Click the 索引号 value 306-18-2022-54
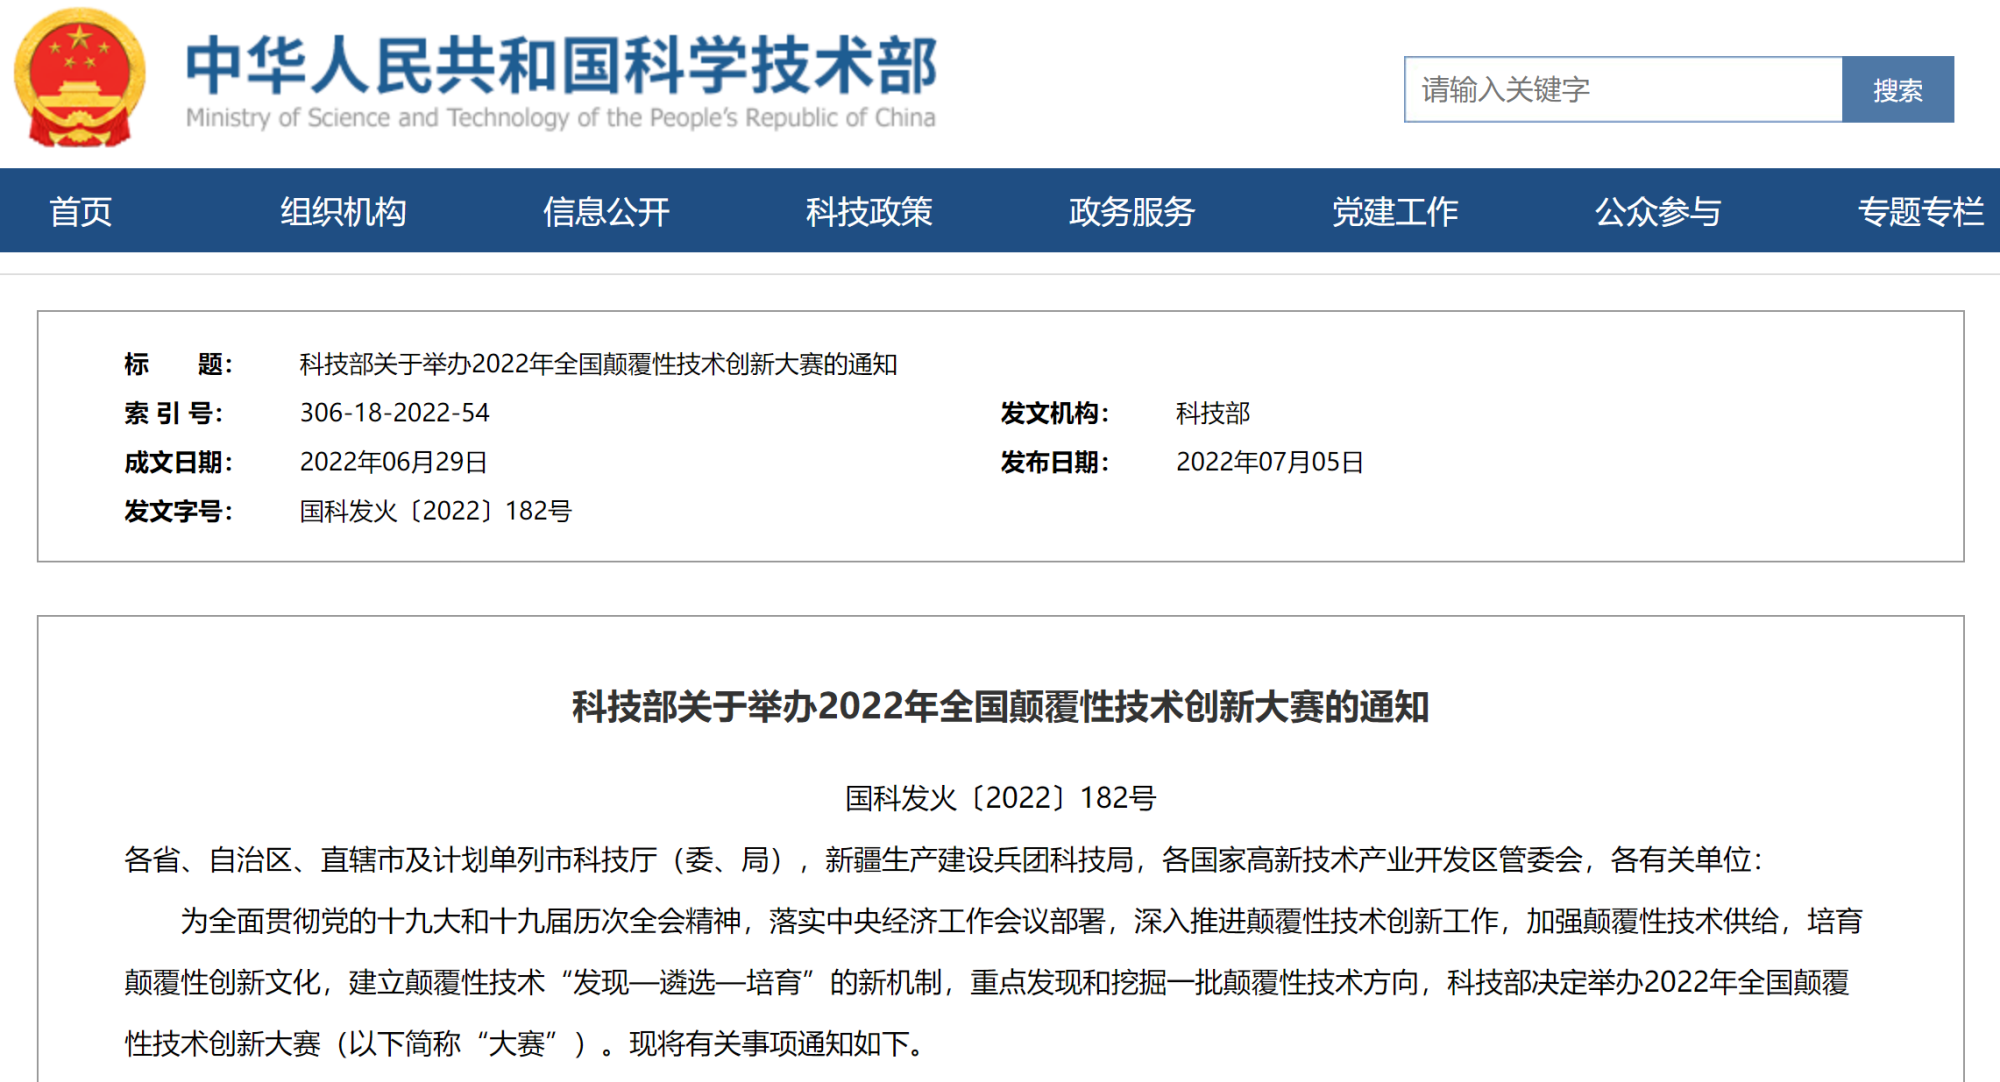 click(x=395, y=412)
